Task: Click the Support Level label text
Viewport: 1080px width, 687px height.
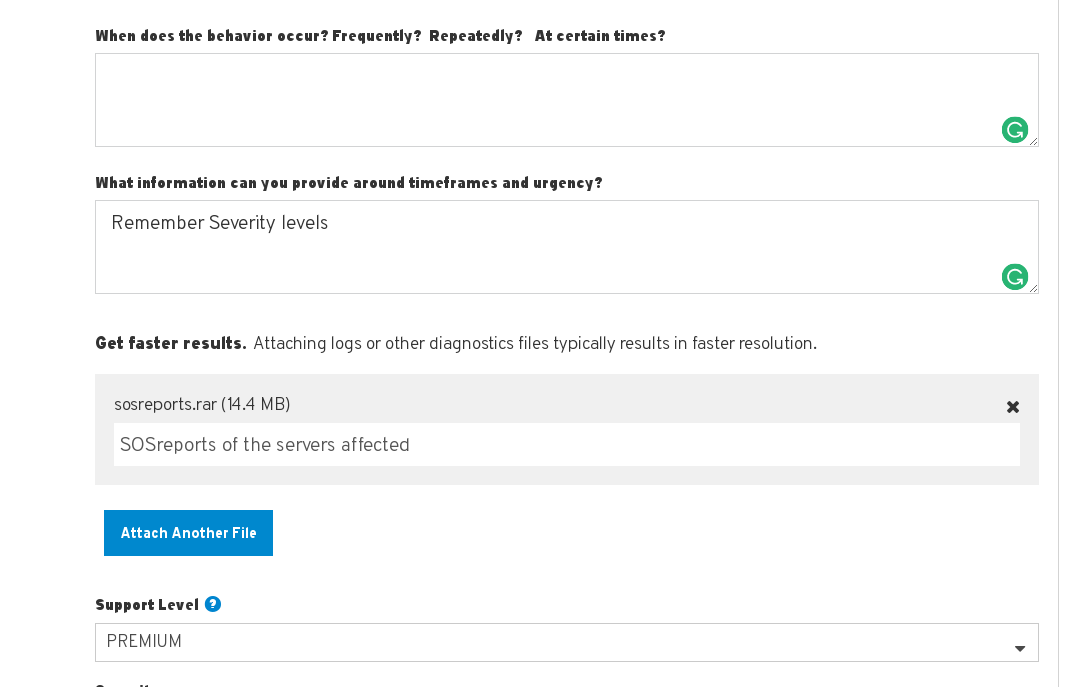Action: click(147, 605)
